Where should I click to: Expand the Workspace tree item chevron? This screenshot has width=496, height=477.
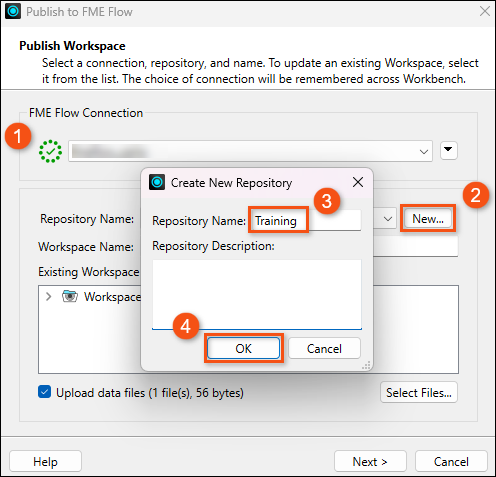pyautogui.click(x=49, y=296)
